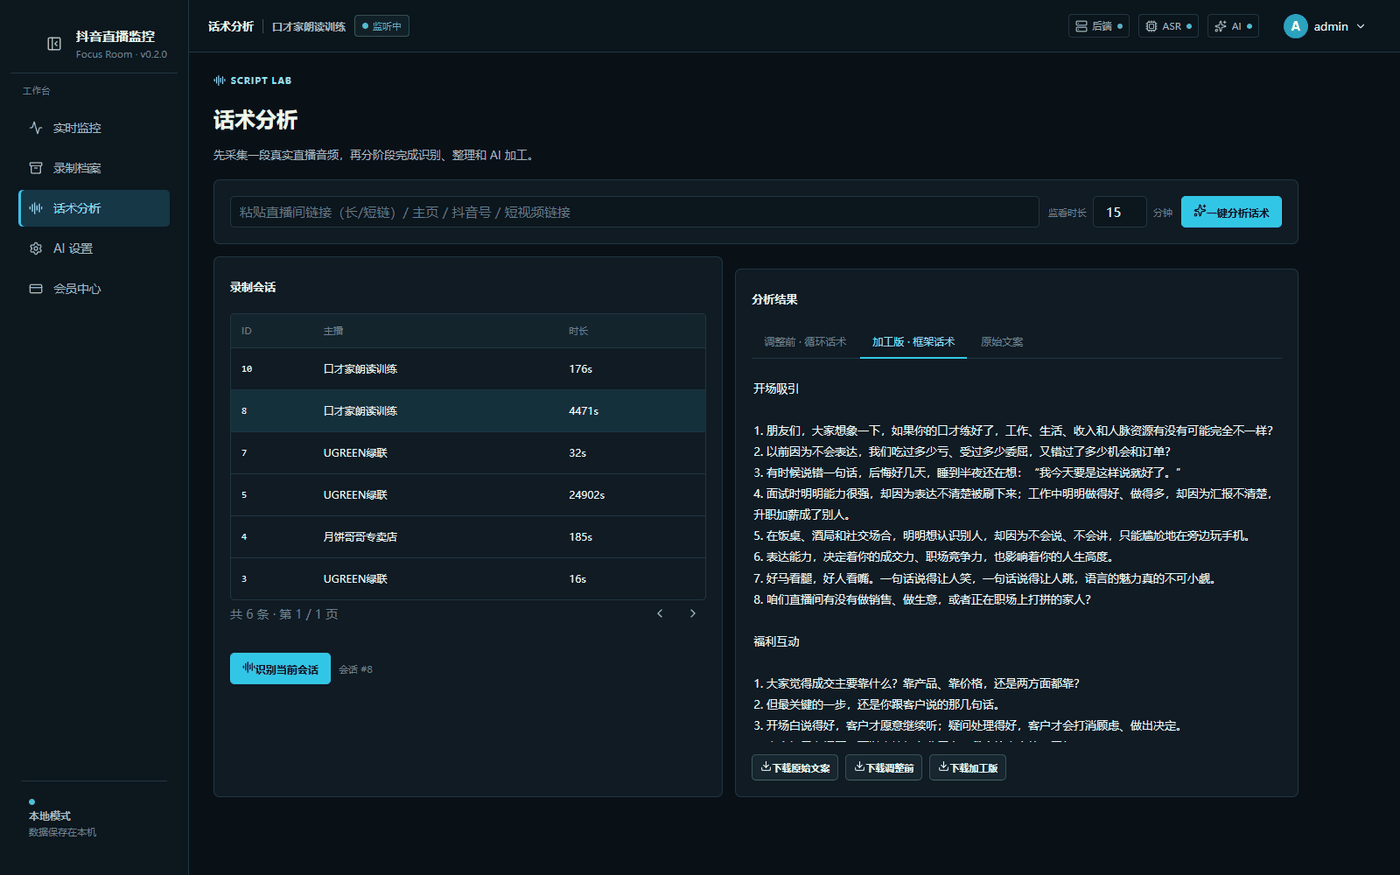Click the 后端 server status indicator
Image resolution: width=1400 pixels, height=875 pixels.
click(x=1098, y=26)
